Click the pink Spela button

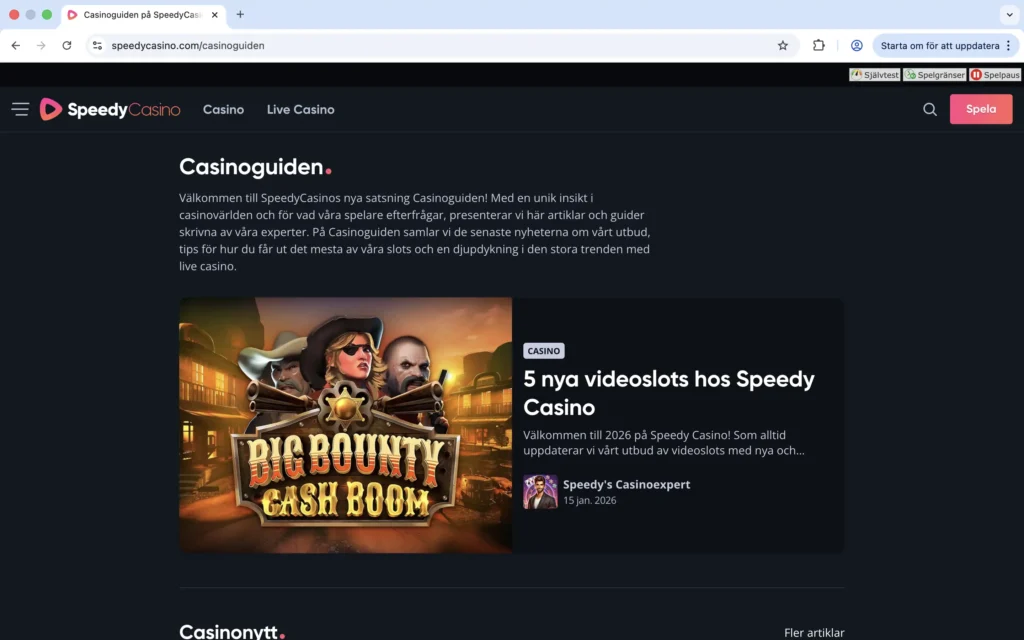981,109
